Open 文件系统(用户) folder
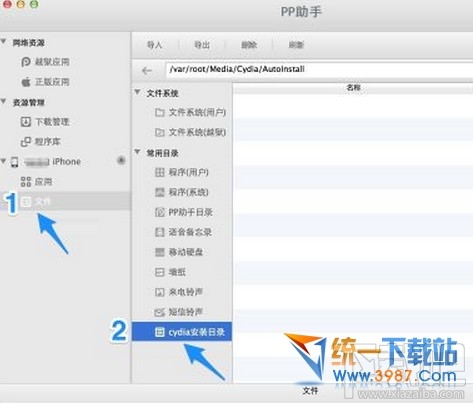 pyautogui.click(x=191, y=113)
